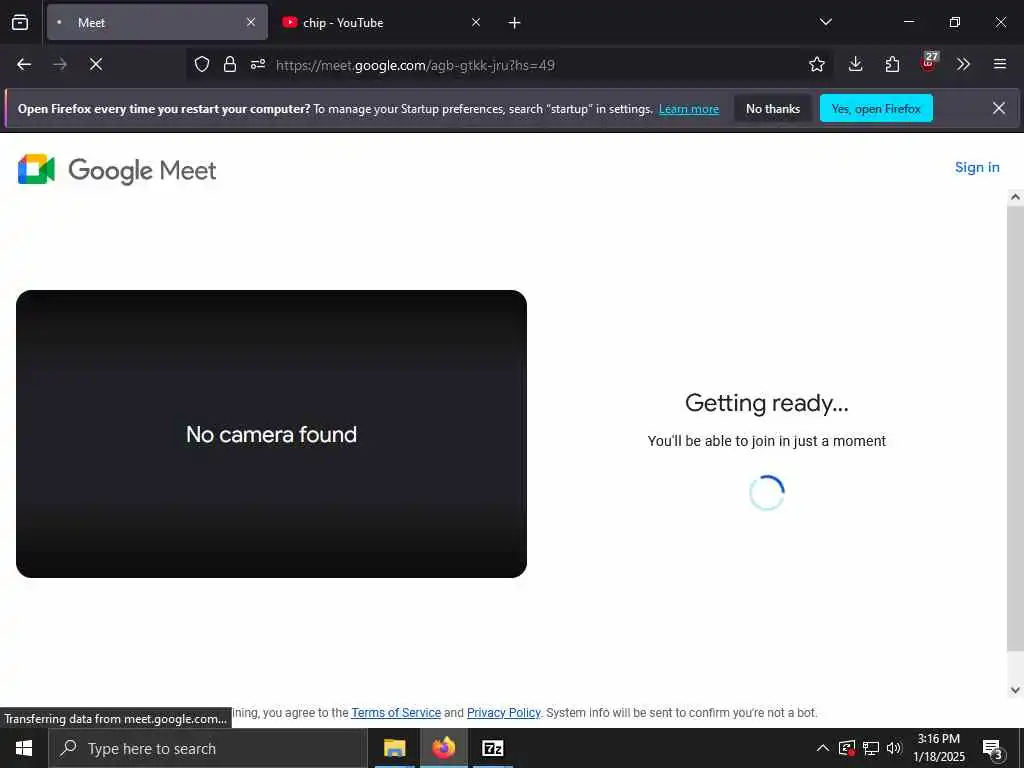Open the Windows Start menu
Screen dimensions: 1024x768
pos(24,748)
